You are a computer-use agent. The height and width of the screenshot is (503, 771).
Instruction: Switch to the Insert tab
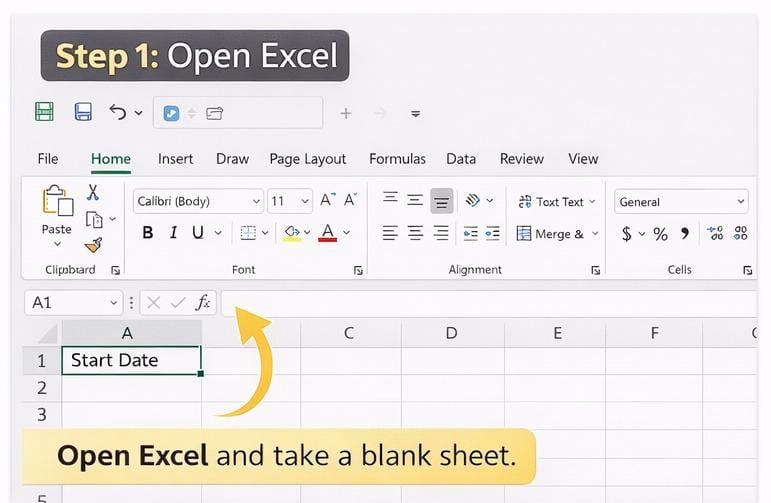pyautogui.click(x=175, y=159)
